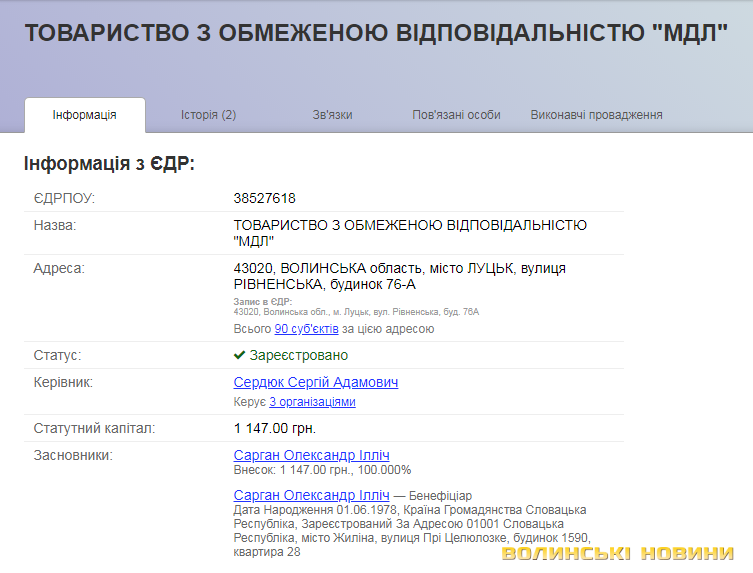
Task: Switch to the Інформація tab
Action: click(x=85, y=115)
